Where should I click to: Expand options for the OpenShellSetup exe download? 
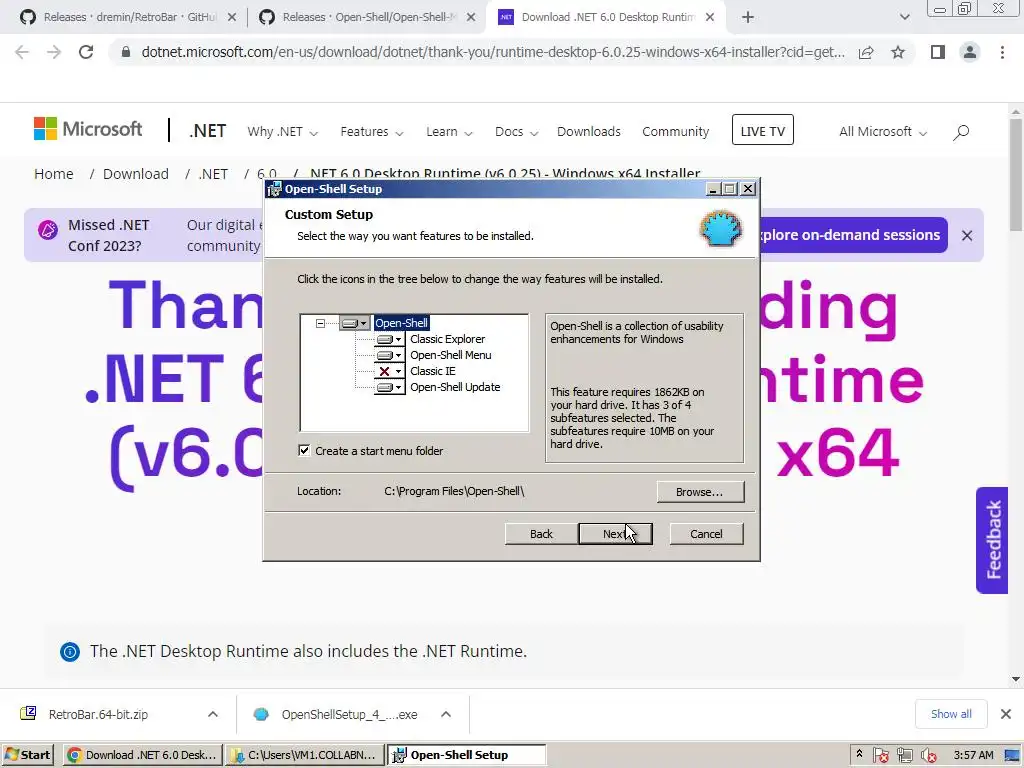tap(446, 714)
